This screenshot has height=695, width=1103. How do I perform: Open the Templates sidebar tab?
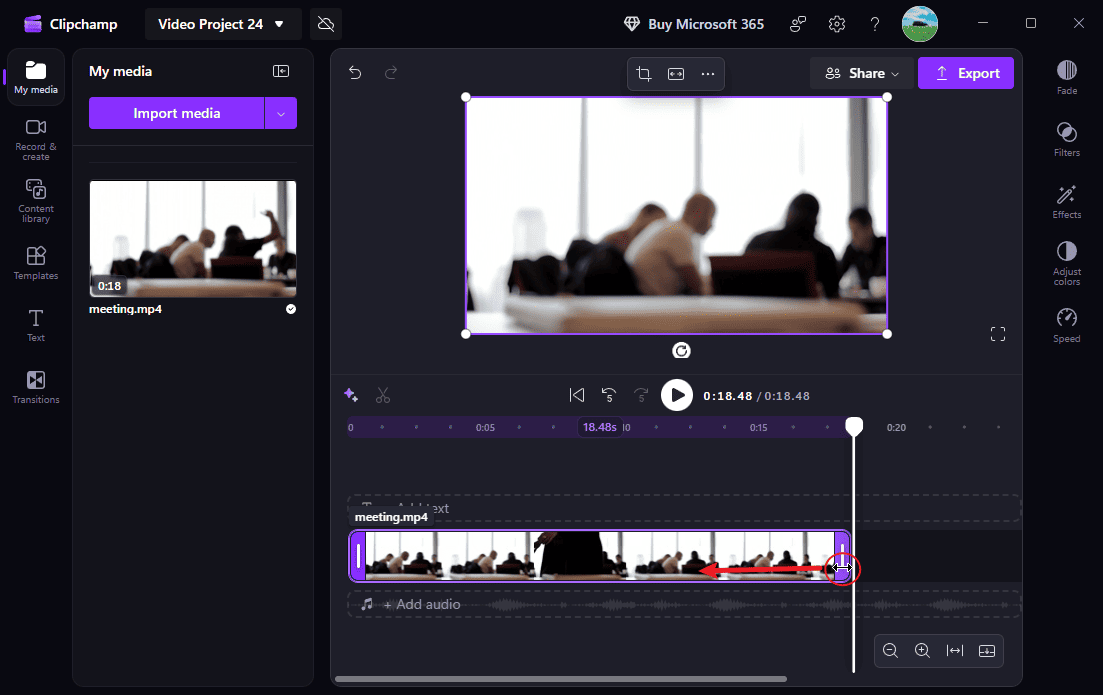(x=36, y=263)
